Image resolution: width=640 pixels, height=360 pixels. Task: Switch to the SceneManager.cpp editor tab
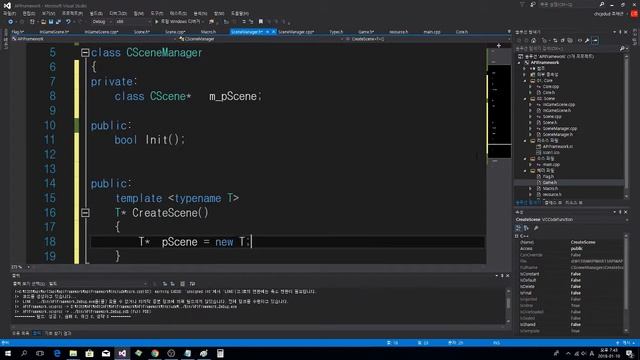296,31
